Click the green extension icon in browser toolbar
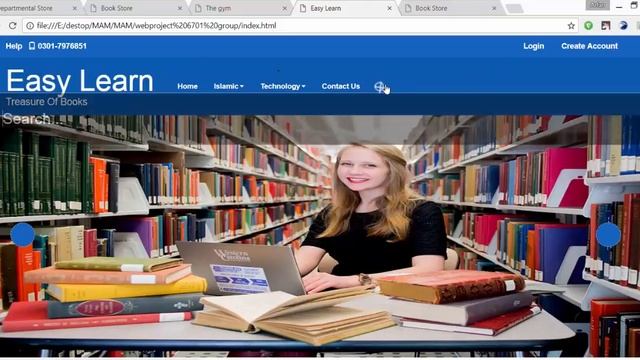640x360 pixels. pyautogui.click(x=588, y=25)
